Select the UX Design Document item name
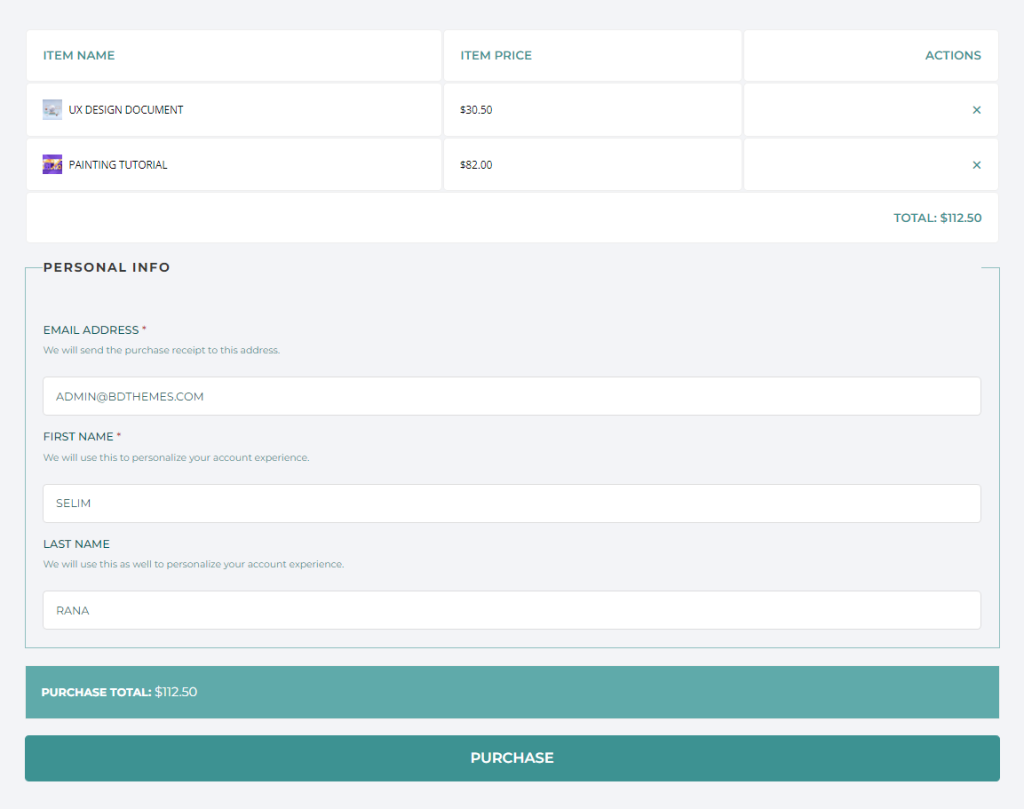The image size is (1024, 809). point(126,110)
